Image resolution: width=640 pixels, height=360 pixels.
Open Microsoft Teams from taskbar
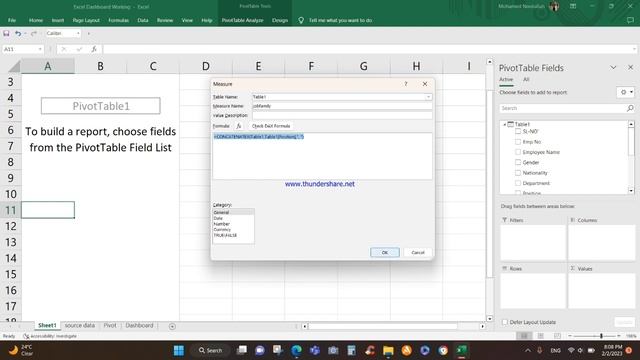pos(315,350)
